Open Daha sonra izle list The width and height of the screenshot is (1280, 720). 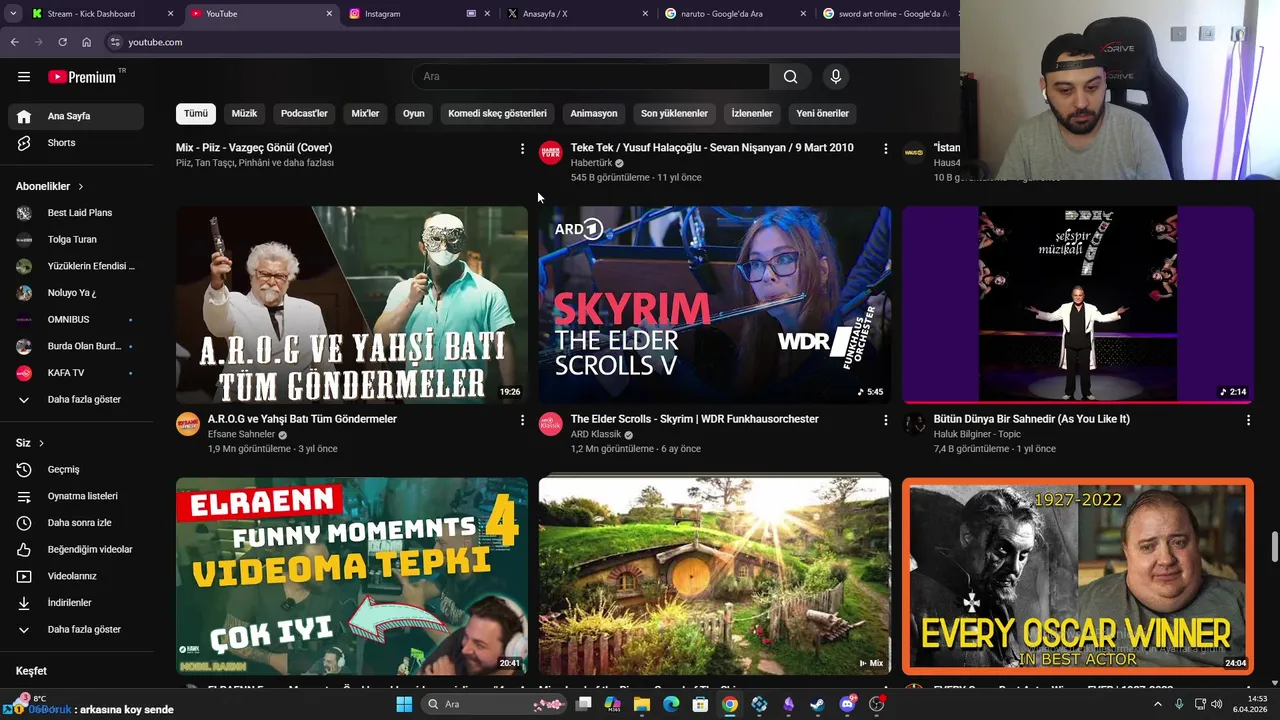coord(76,523)
